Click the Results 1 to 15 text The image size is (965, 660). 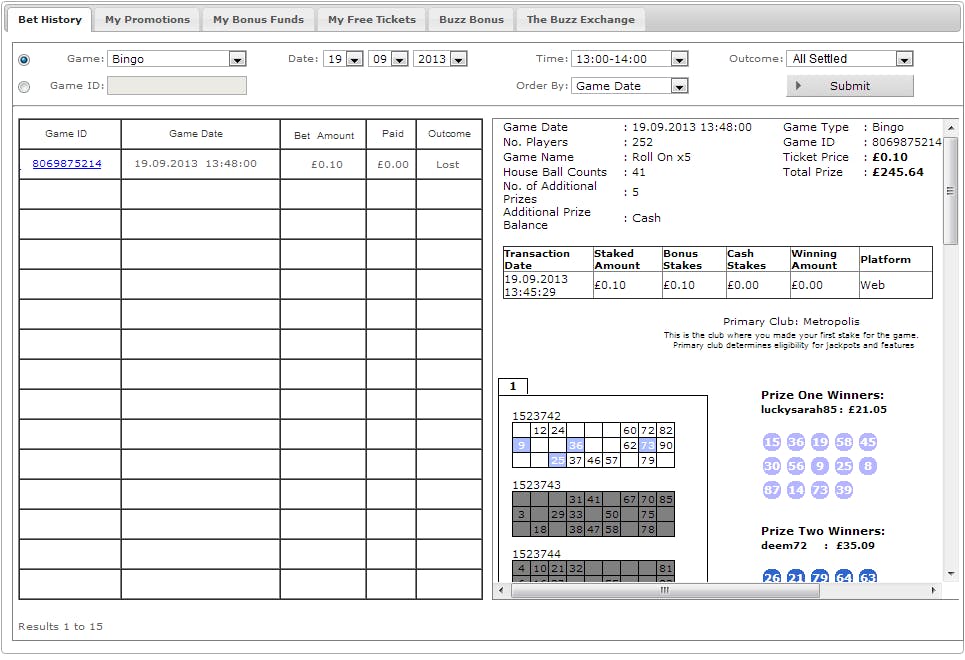[60, 627]
